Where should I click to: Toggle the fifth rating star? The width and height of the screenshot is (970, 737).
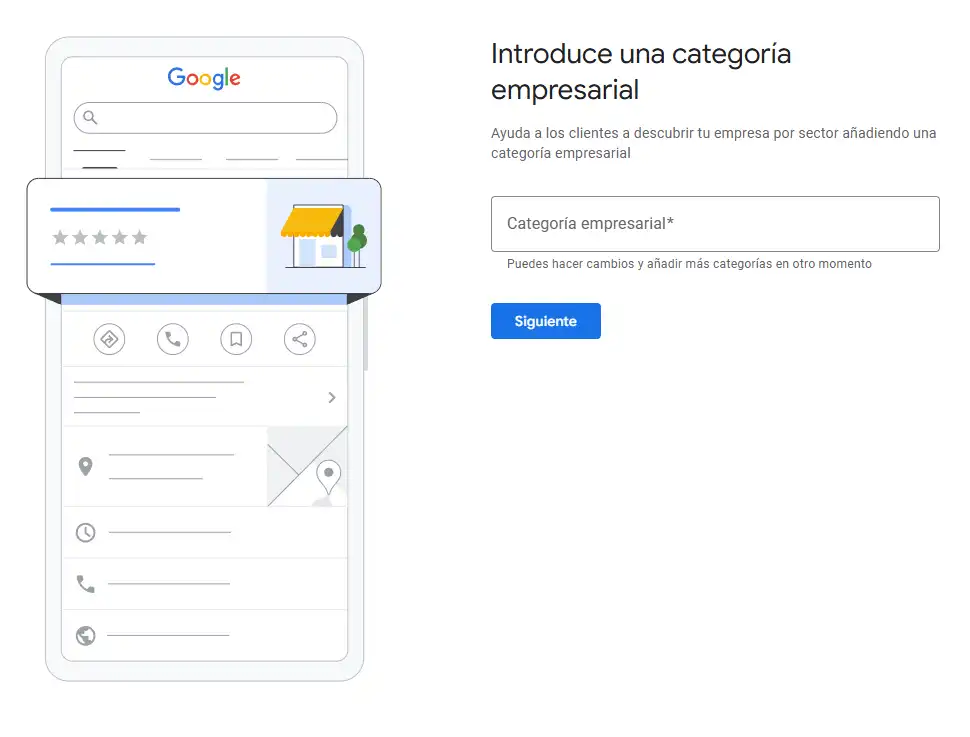[x=137, y=237]
